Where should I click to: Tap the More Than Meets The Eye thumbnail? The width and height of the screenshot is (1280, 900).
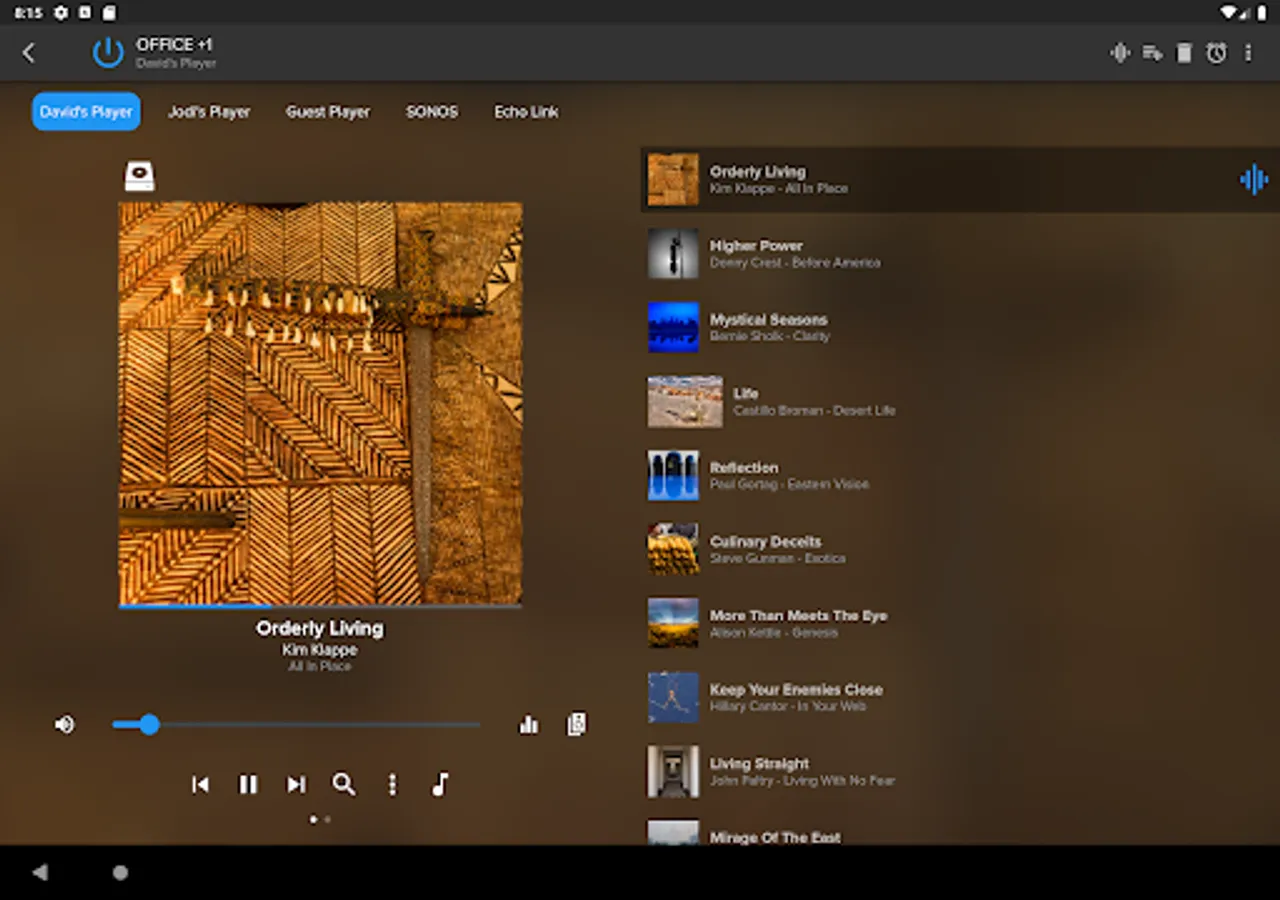673,624
